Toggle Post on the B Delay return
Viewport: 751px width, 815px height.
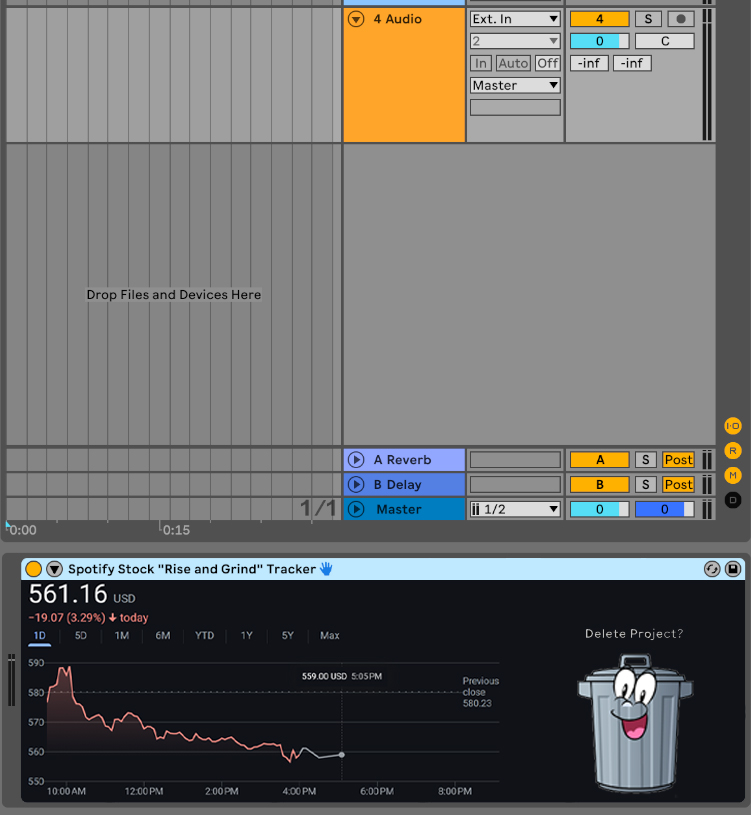(x=678, y=484)
